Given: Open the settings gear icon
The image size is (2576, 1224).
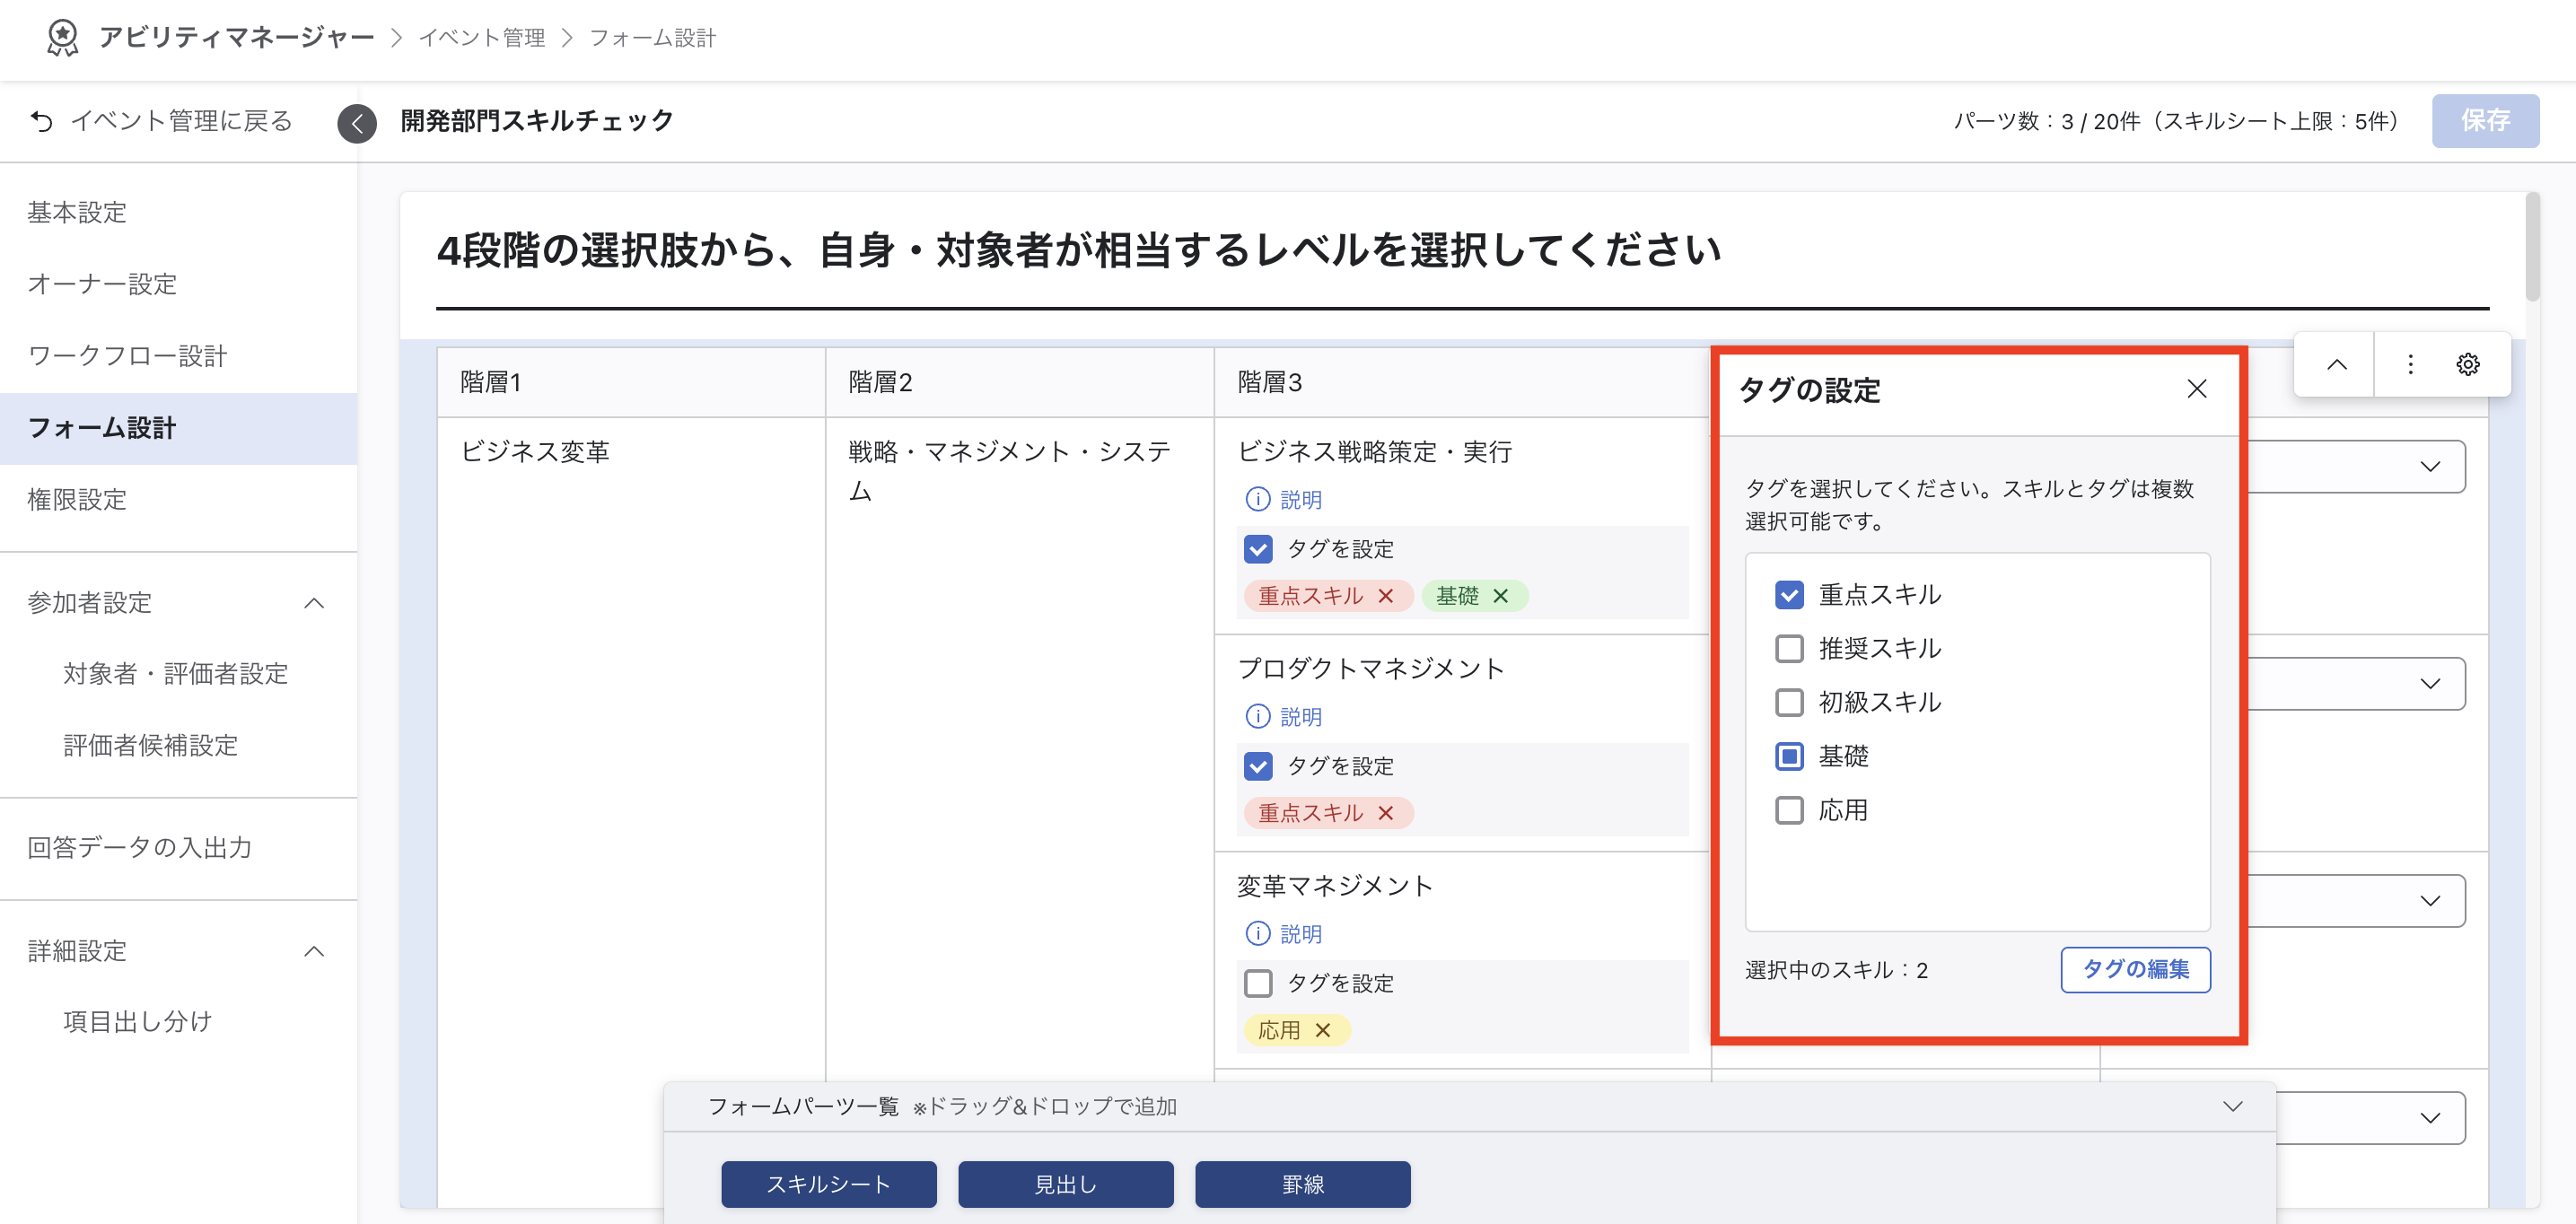Looking at the screenshot, I should pos(2468,364).
